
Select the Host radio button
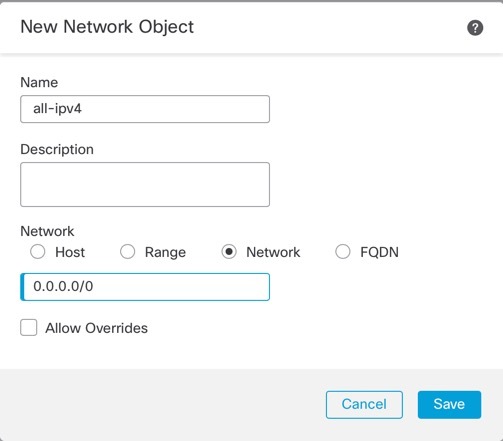[38, 252]
